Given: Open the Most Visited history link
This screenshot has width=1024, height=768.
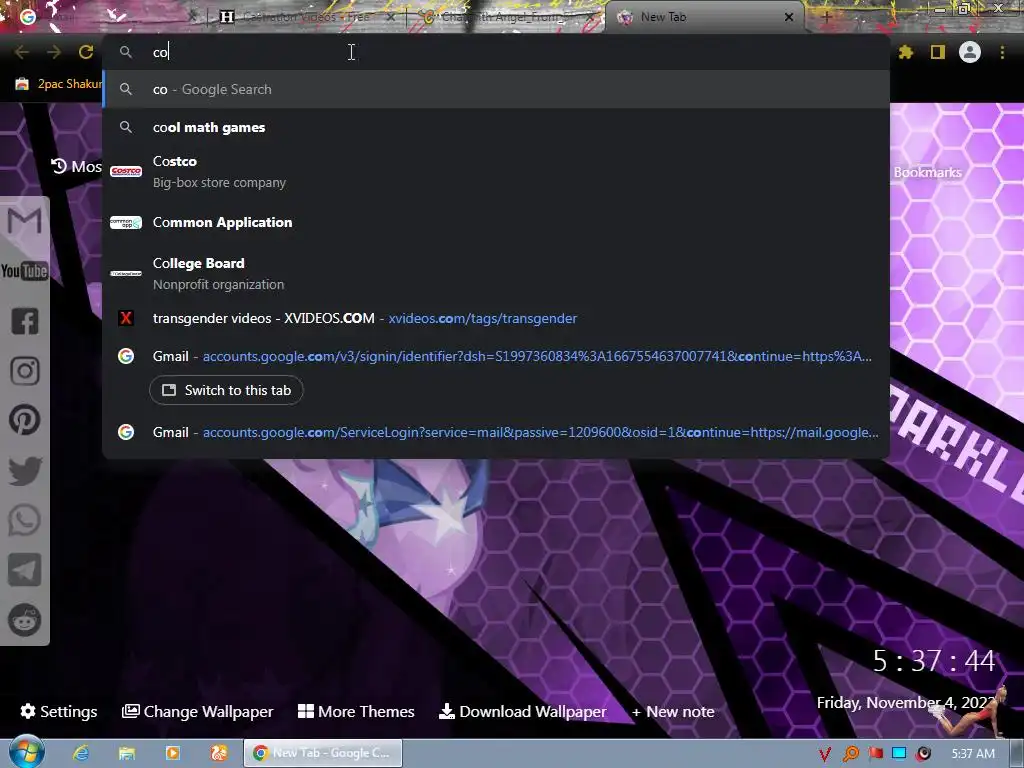Looking at the screenshot, I should coord(76,167).
